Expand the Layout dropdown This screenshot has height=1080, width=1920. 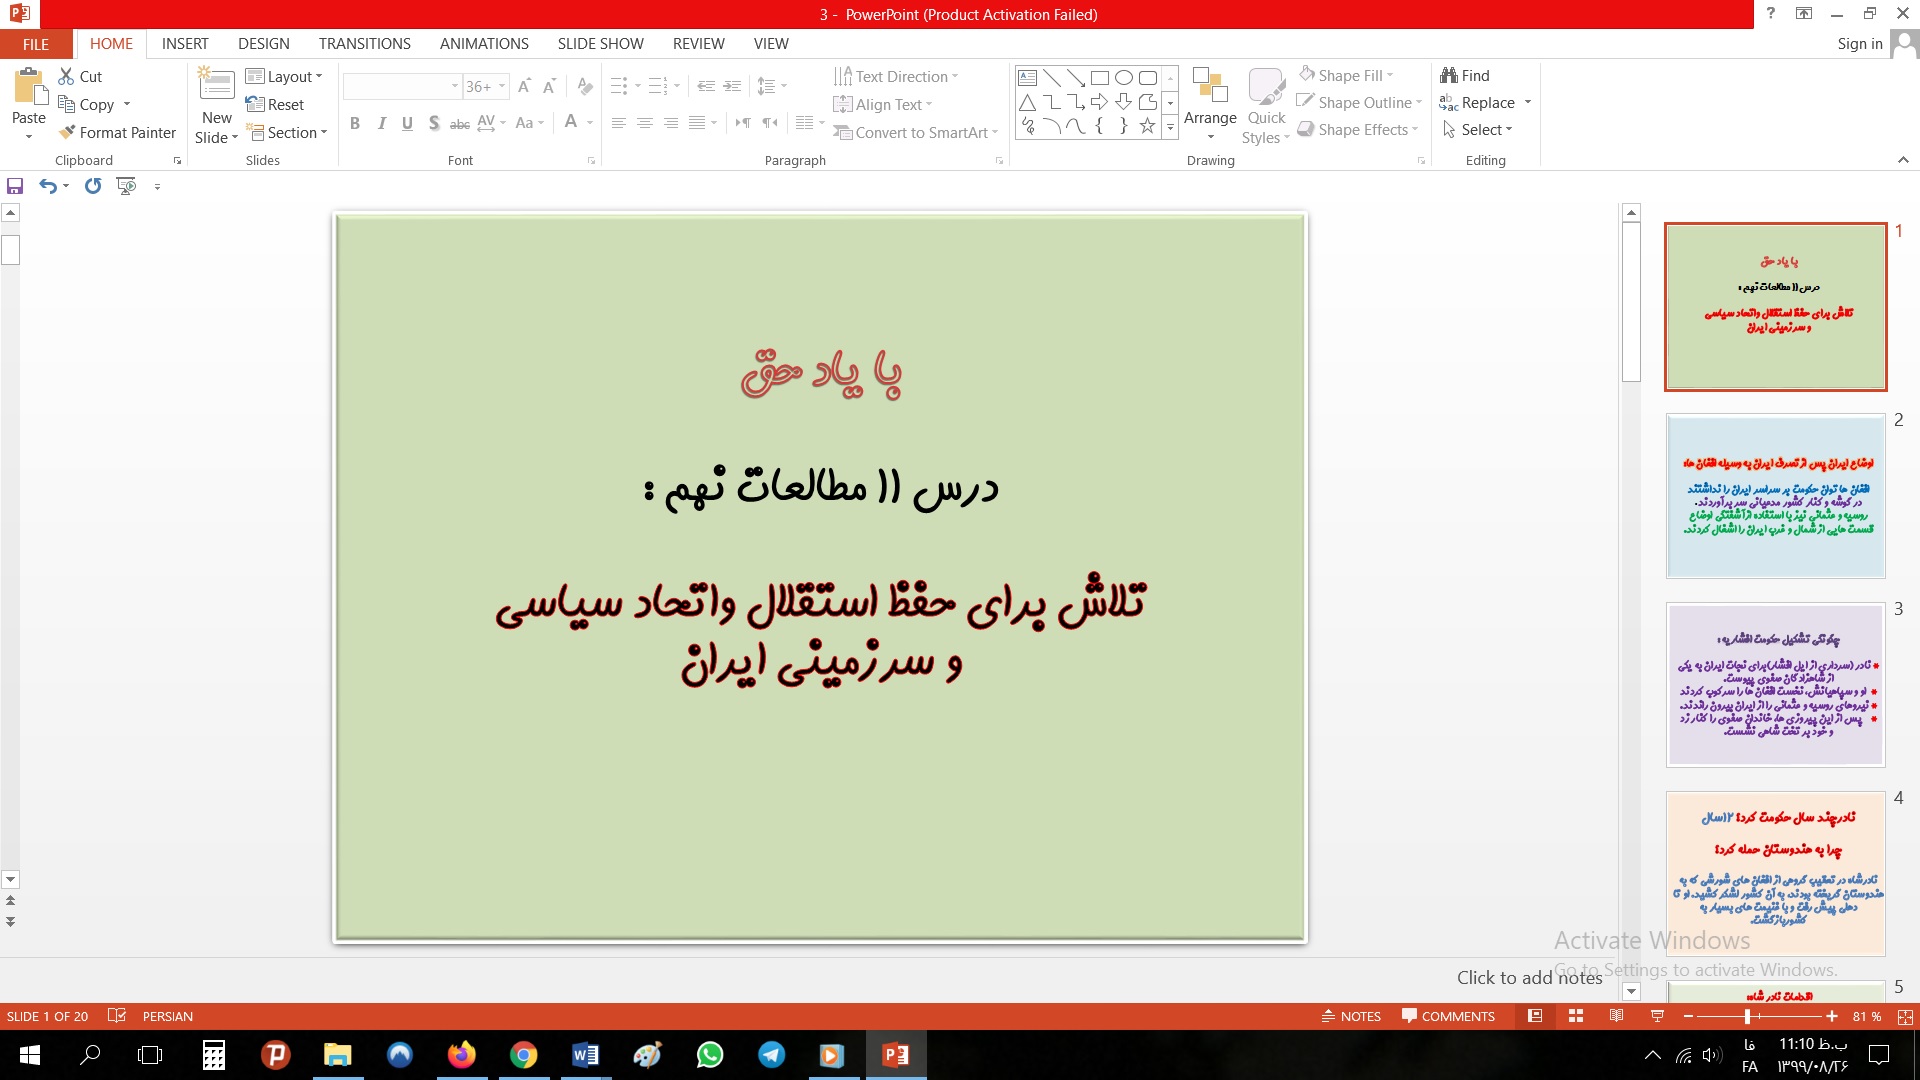click(x=285, y=77)
